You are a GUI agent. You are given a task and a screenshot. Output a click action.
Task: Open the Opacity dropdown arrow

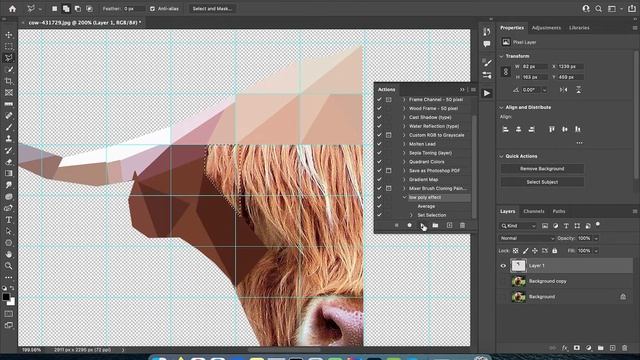click(596, 238)
